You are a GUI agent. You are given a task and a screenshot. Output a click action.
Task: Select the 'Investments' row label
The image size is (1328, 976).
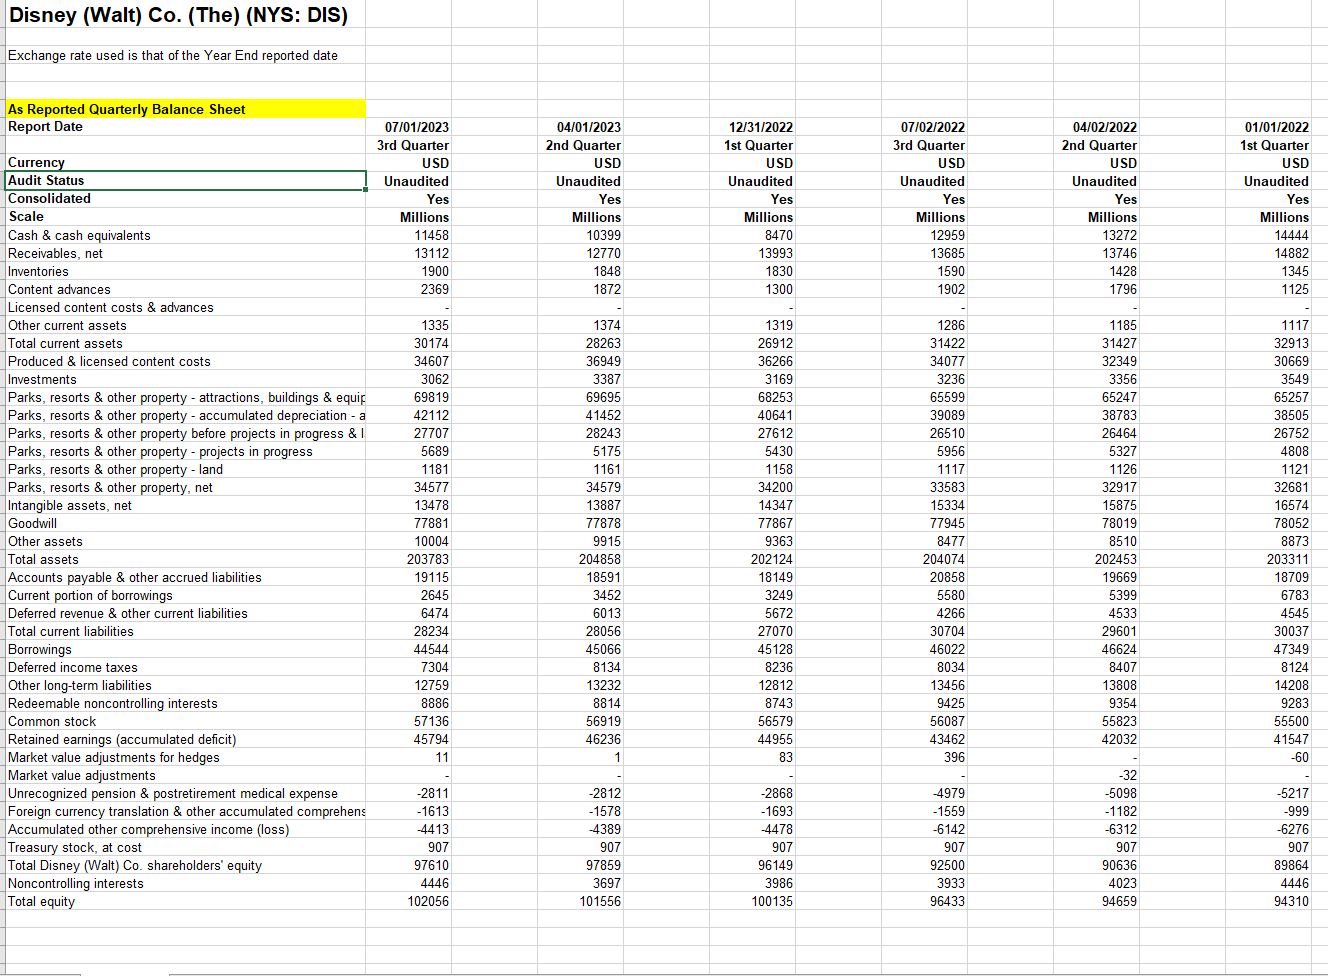coord(42,379)
